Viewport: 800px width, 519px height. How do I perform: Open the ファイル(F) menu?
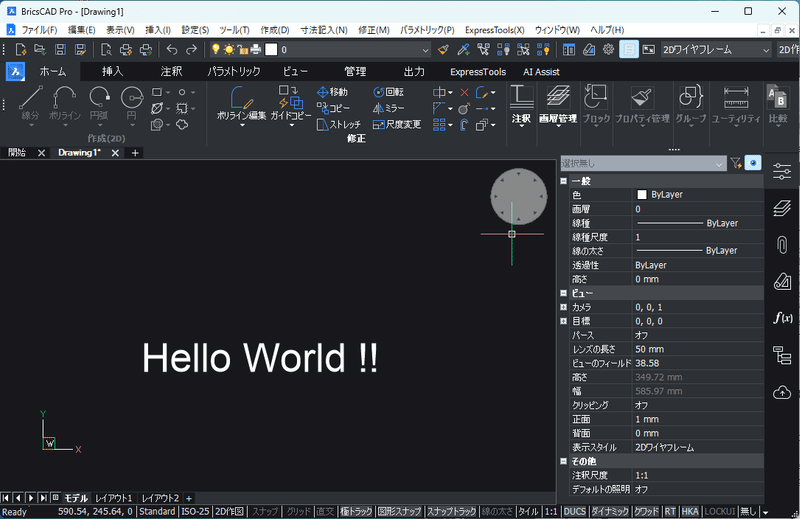click(x=39, y=30)
